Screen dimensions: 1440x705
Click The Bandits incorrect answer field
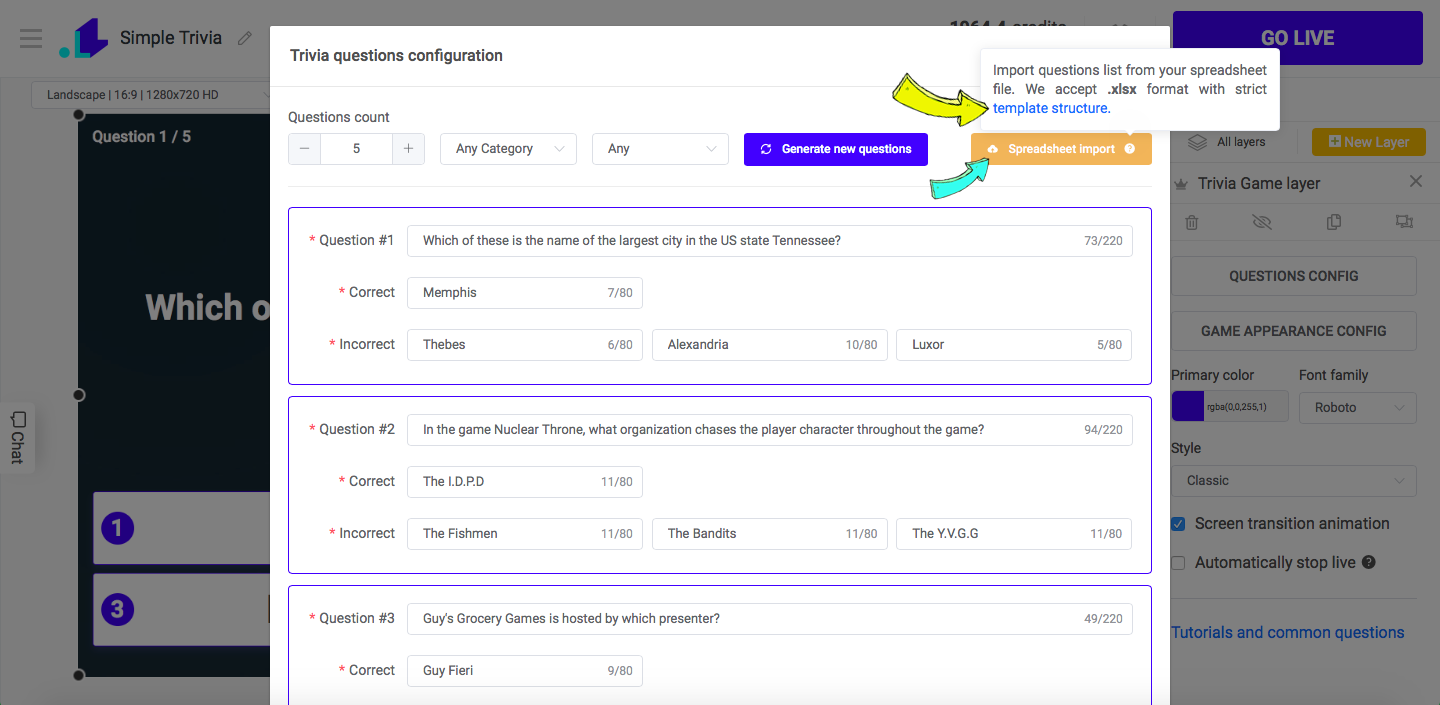[x=770, y=534]
